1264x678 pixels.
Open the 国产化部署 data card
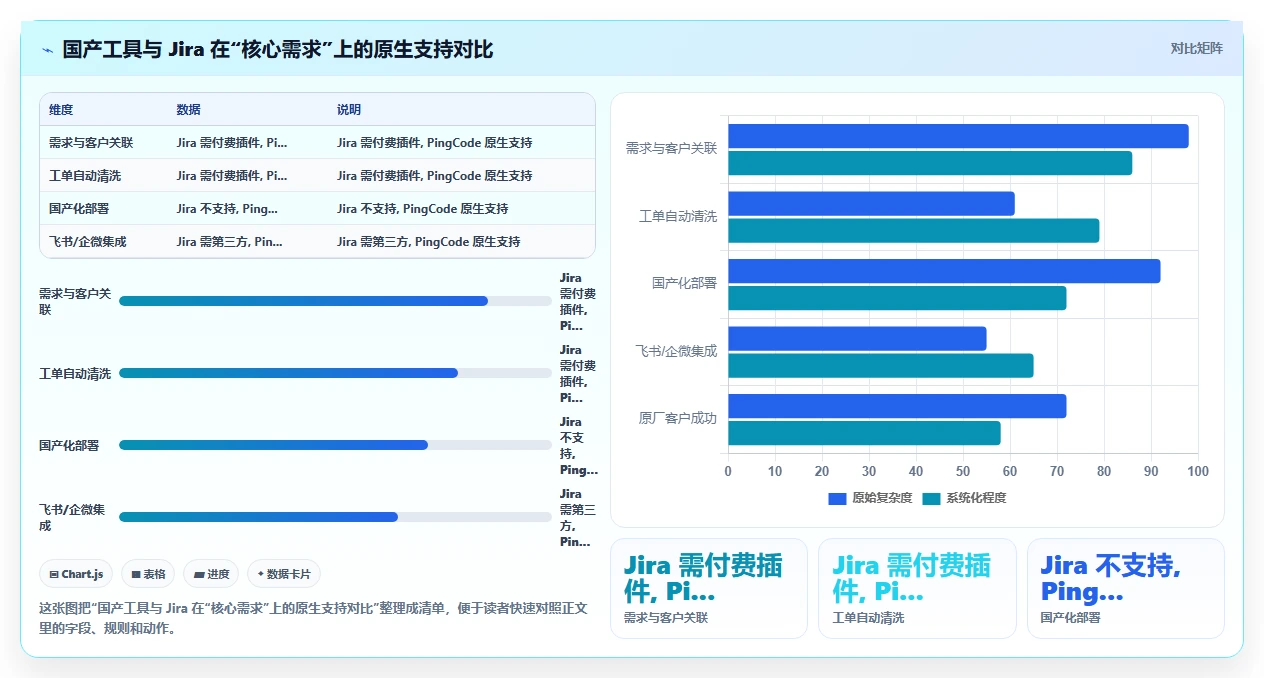point(1126,588)
